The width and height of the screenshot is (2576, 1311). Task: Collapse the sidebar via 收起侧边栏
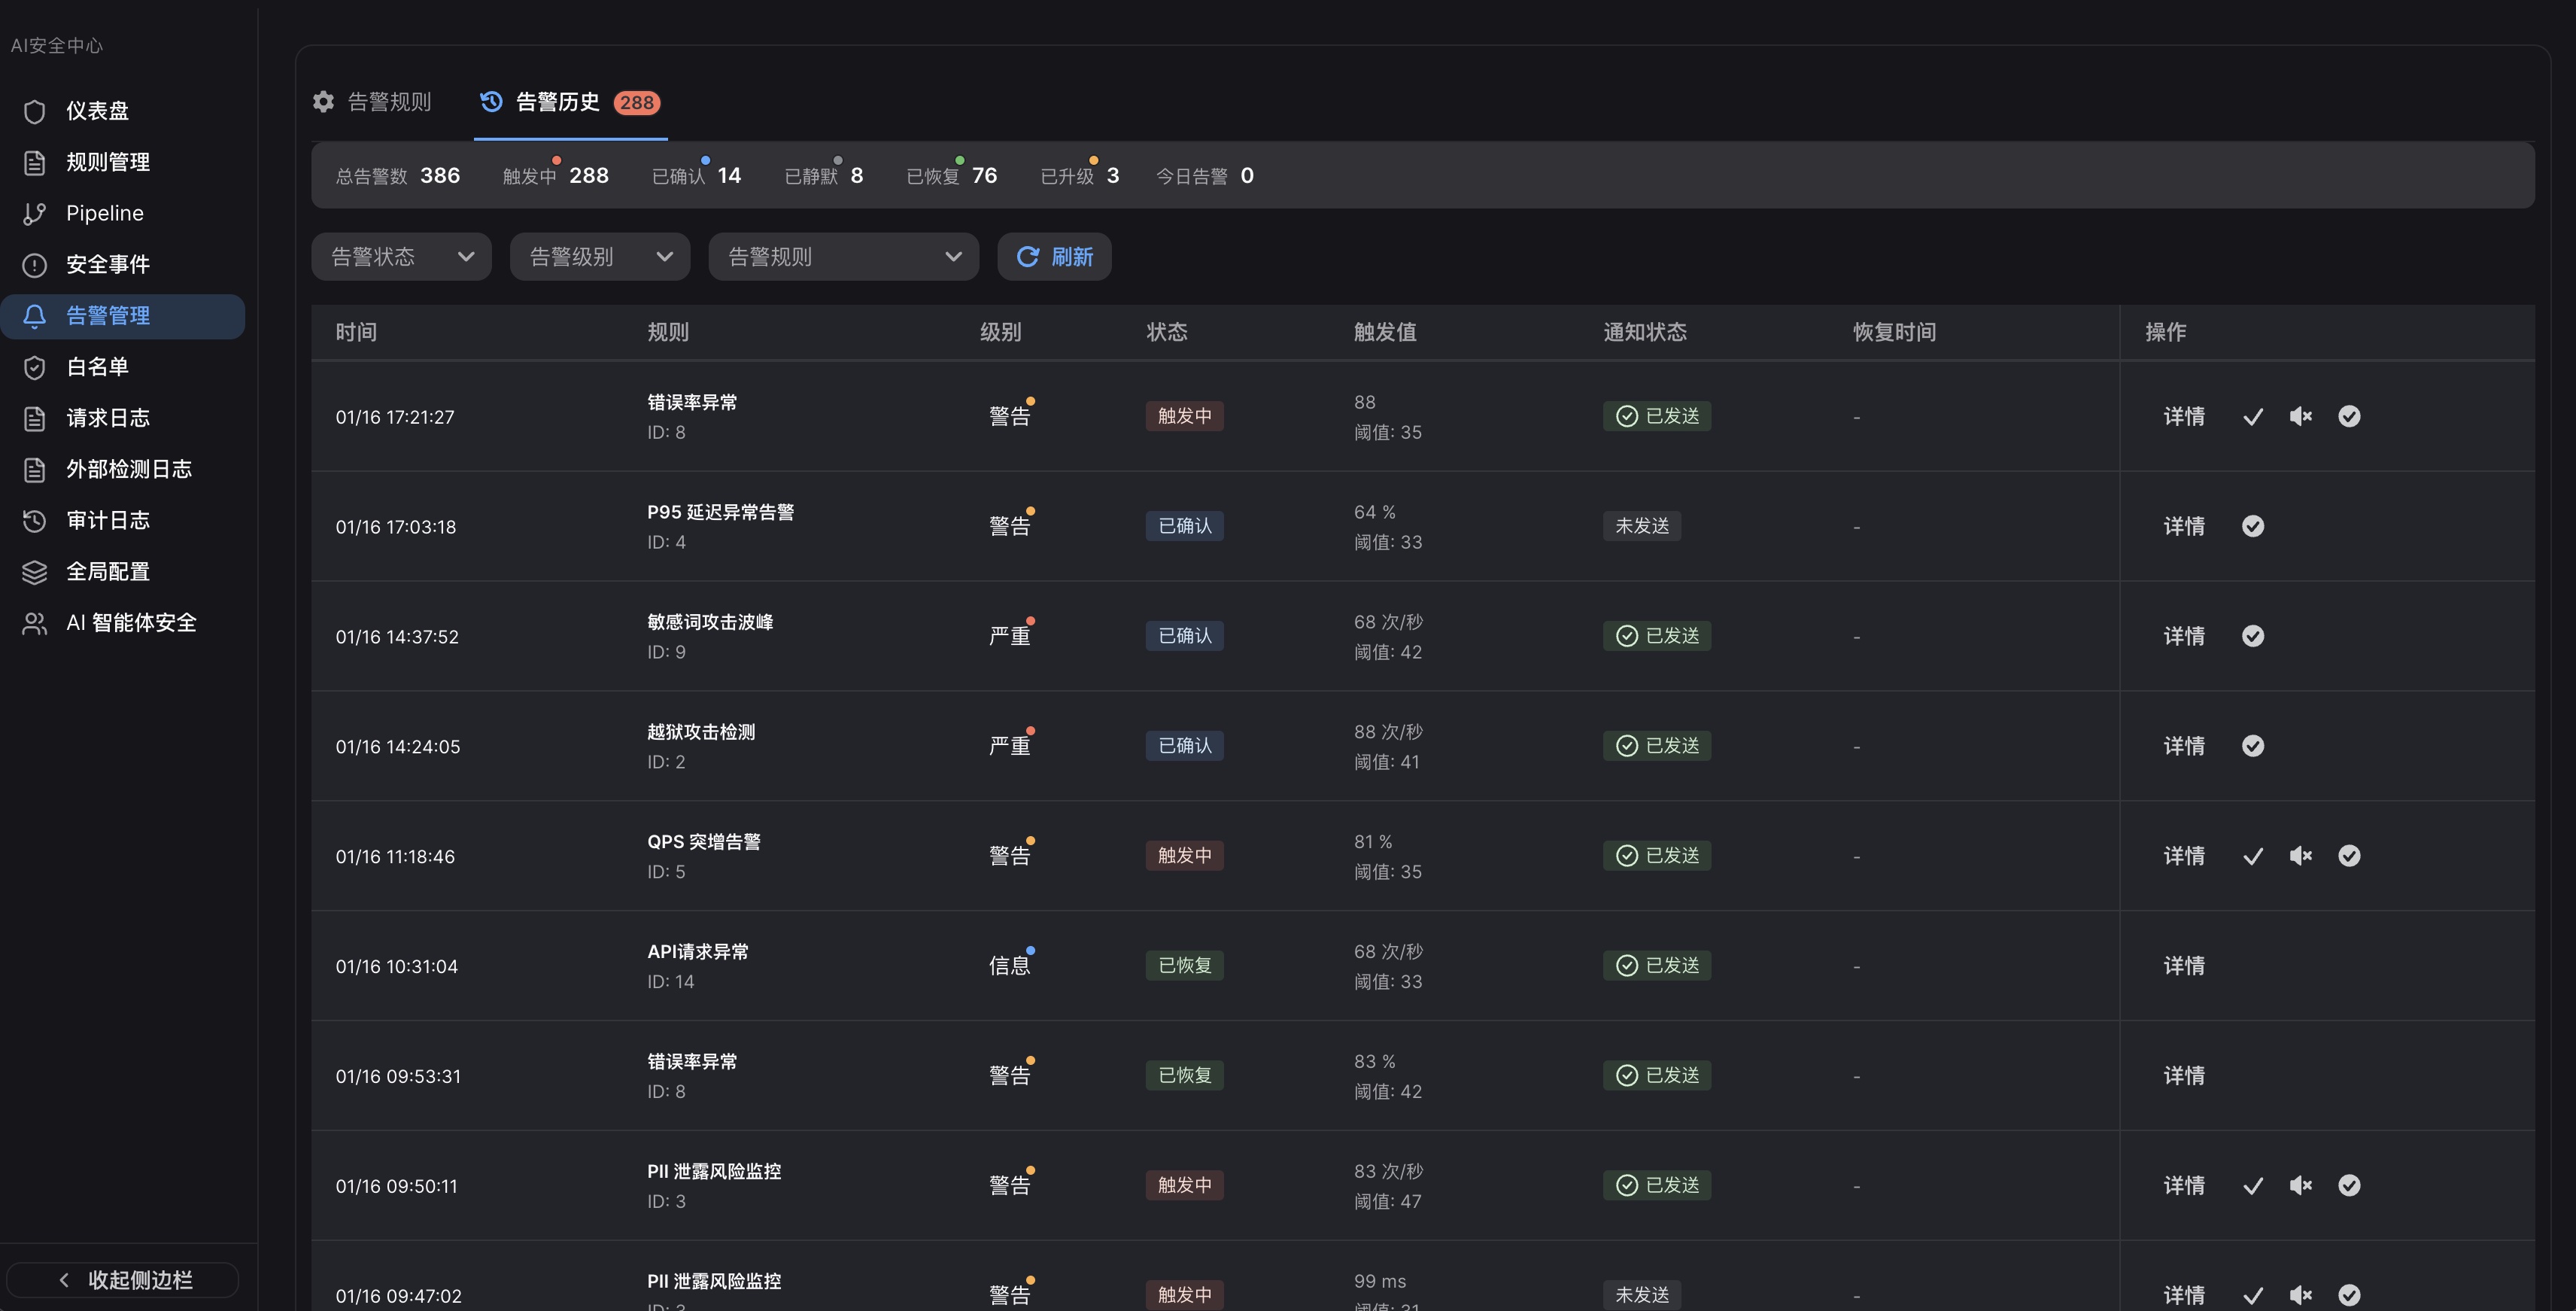point(122,1280)
